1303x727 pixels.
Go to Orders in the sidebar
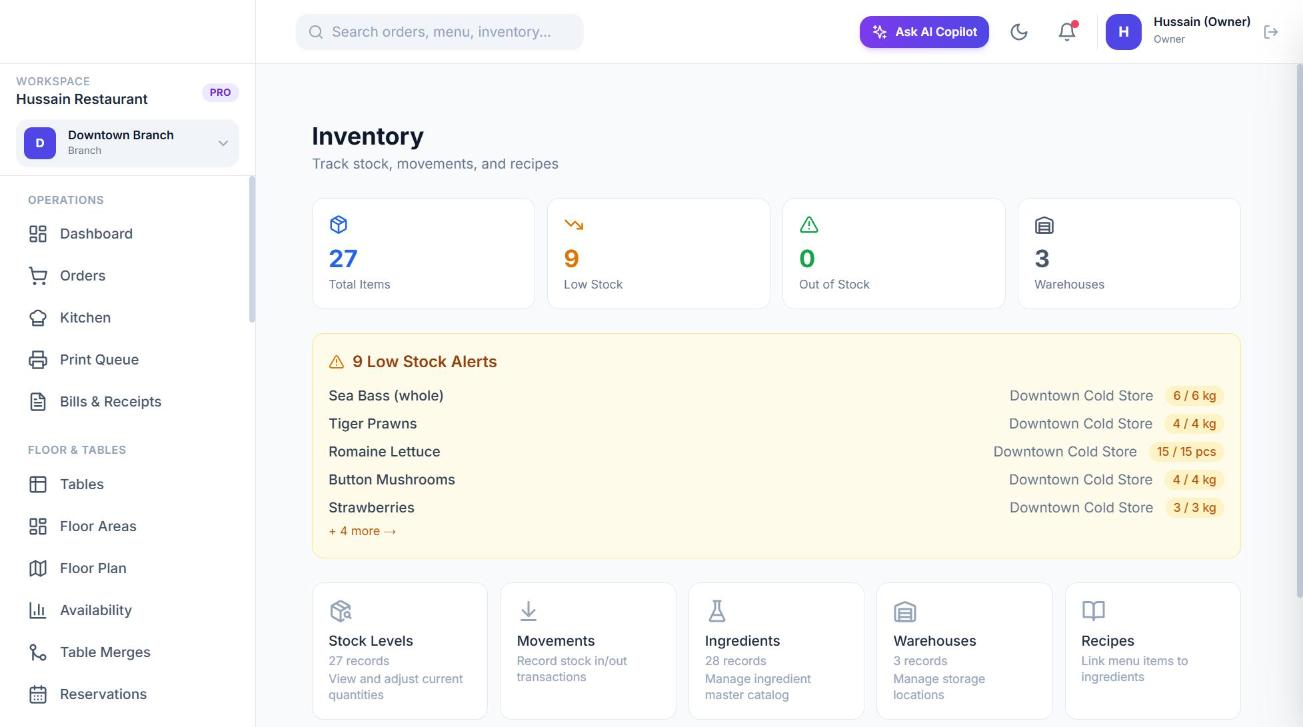(x=128, y=276)
